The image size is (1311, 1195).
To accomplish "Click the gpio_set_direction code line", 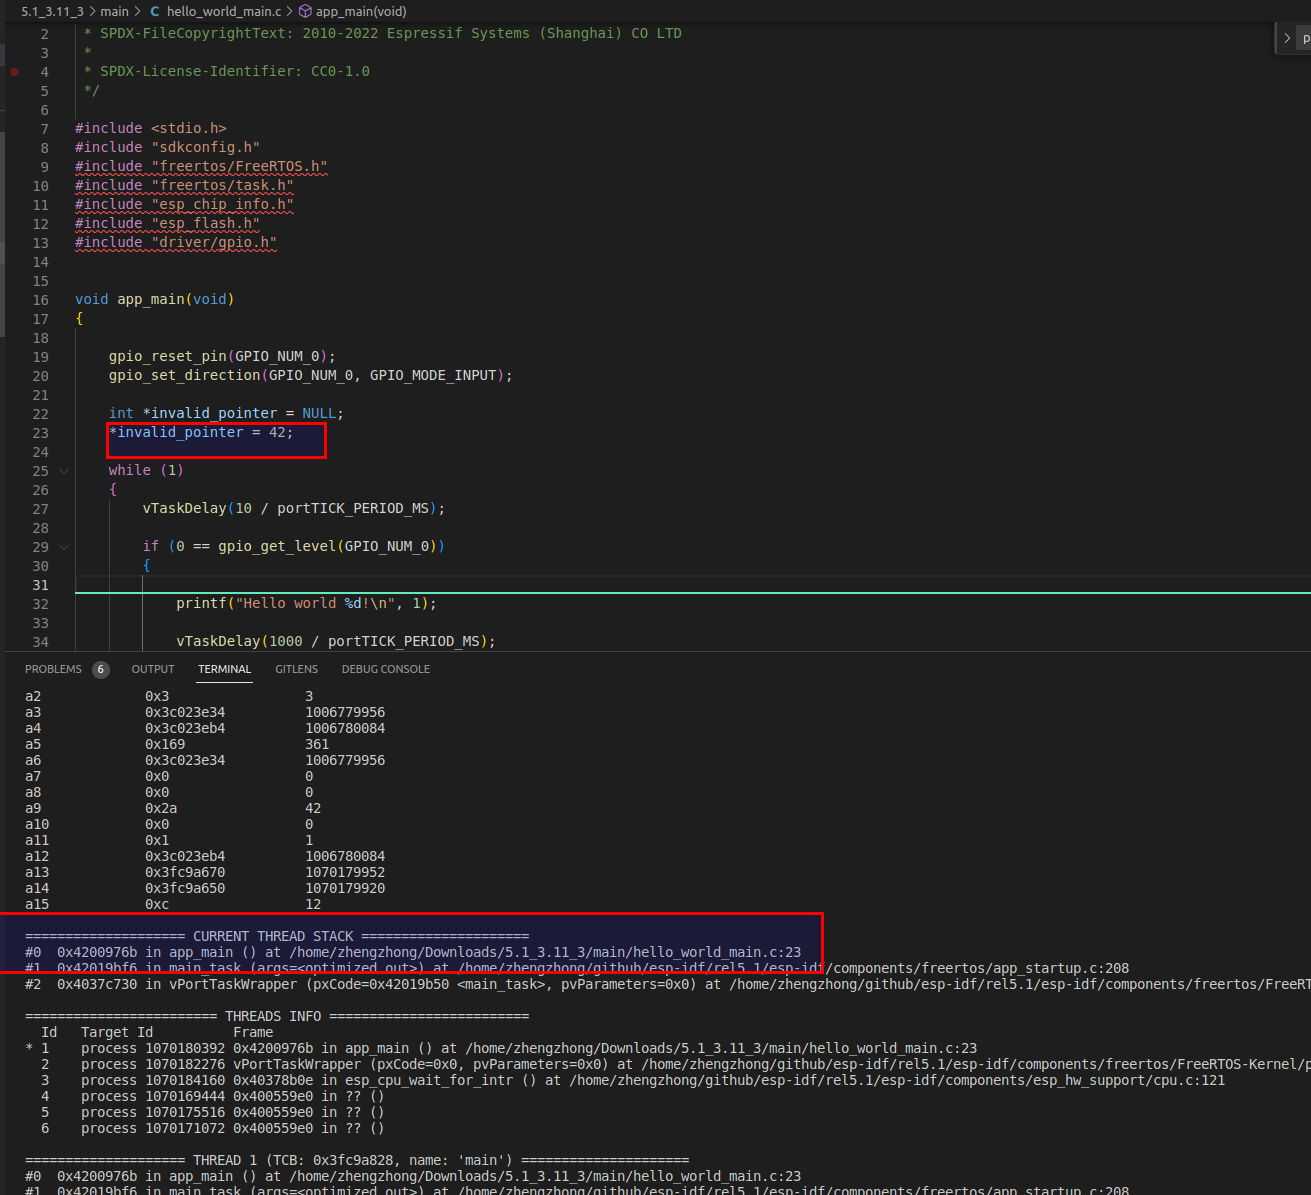I will [311, 375].
